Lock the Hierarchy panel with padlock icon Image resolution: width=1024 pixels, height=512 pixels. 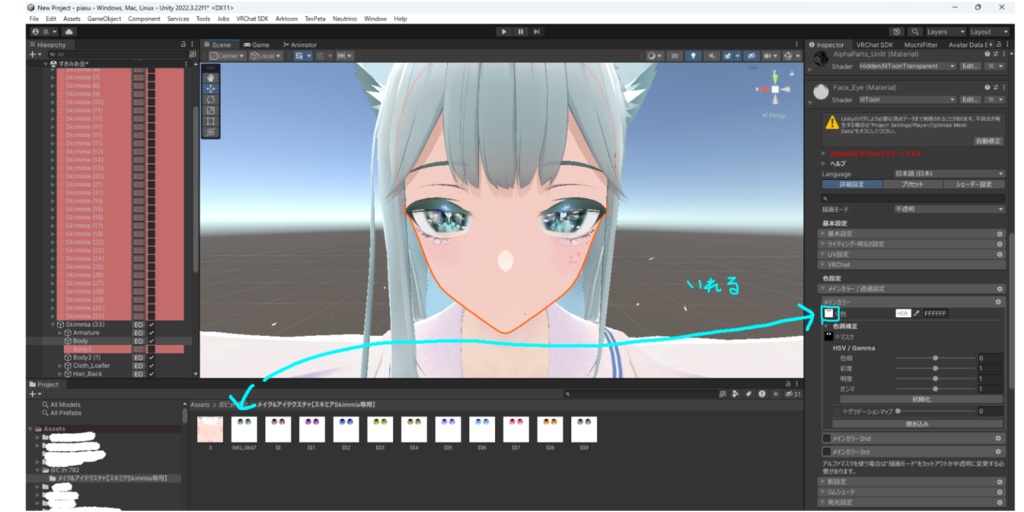[183, 44]
